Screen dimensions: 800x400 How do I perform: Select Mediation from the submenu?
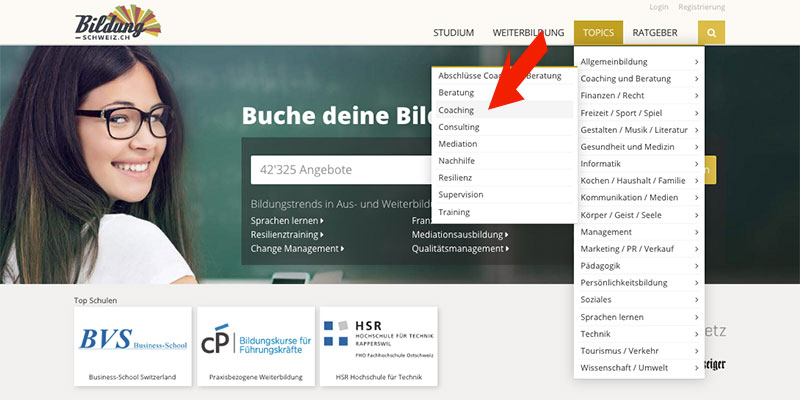point(458,144)
